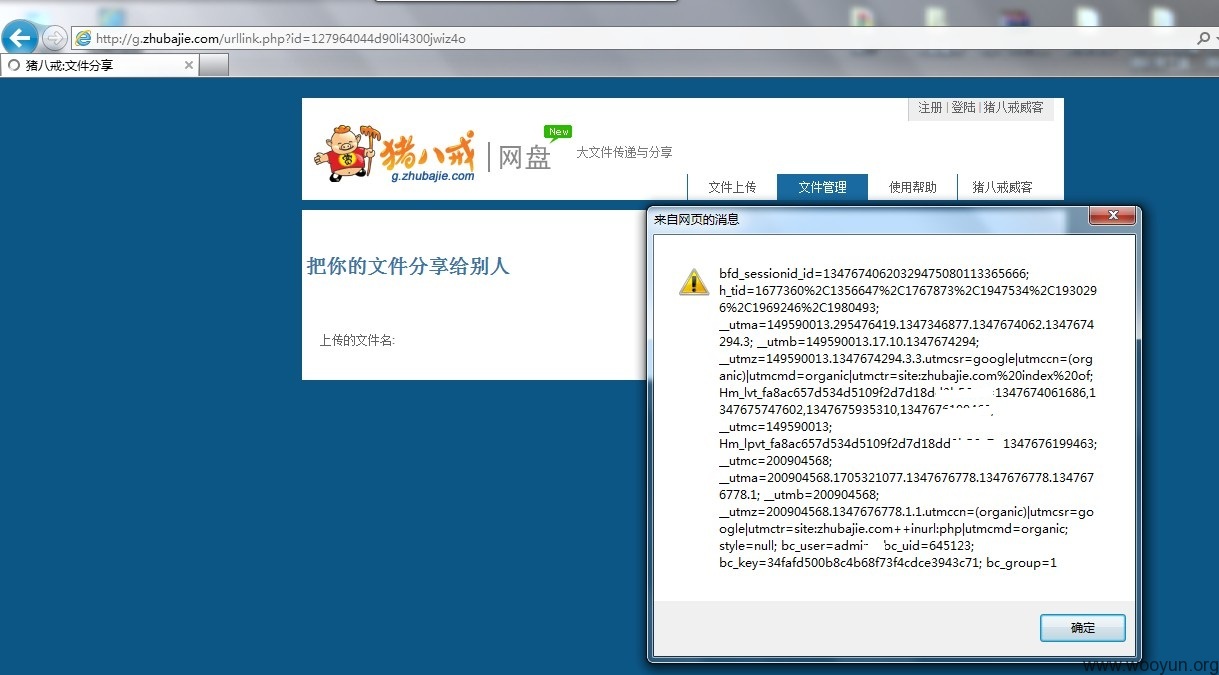Go back with the browser back arrow
1219x675 pixels.
tap(20, 38)
